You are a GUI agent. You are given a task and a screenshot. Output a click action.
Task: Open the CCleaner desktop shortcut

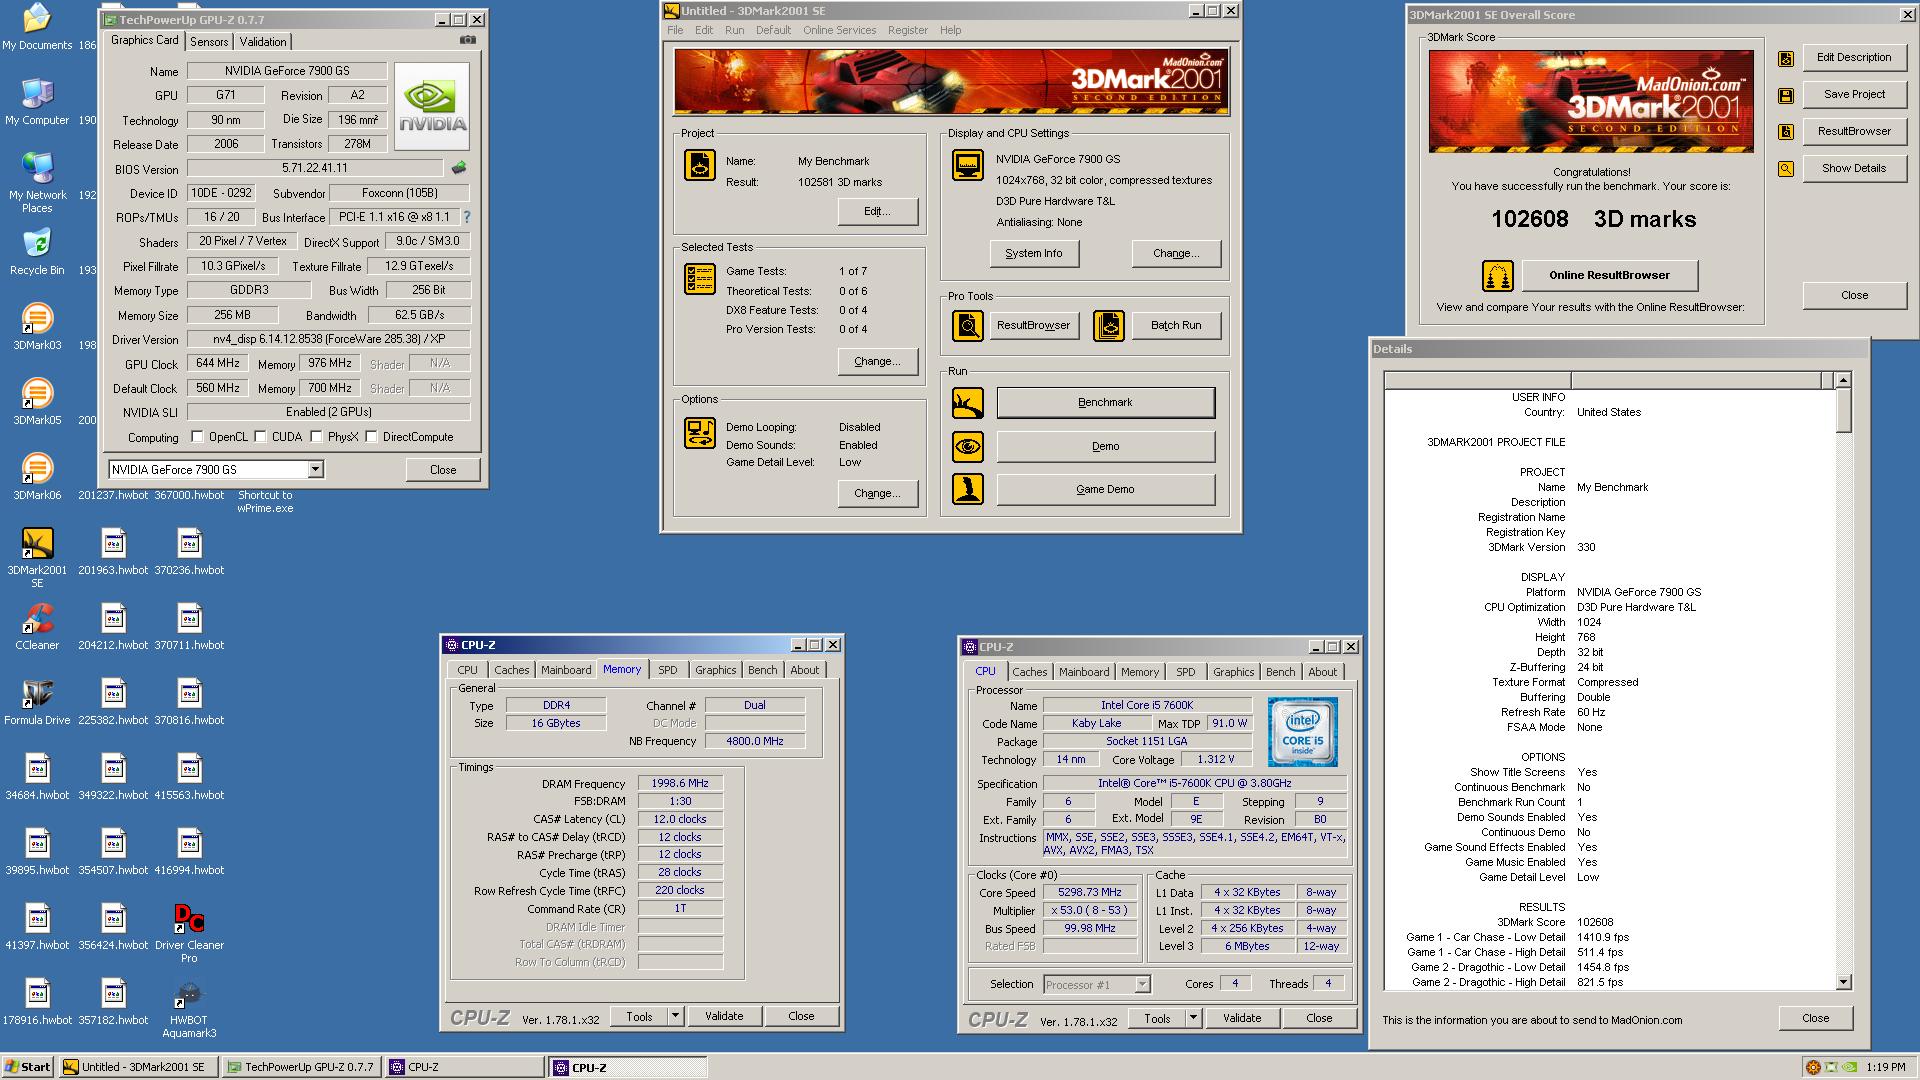[37, 627]
